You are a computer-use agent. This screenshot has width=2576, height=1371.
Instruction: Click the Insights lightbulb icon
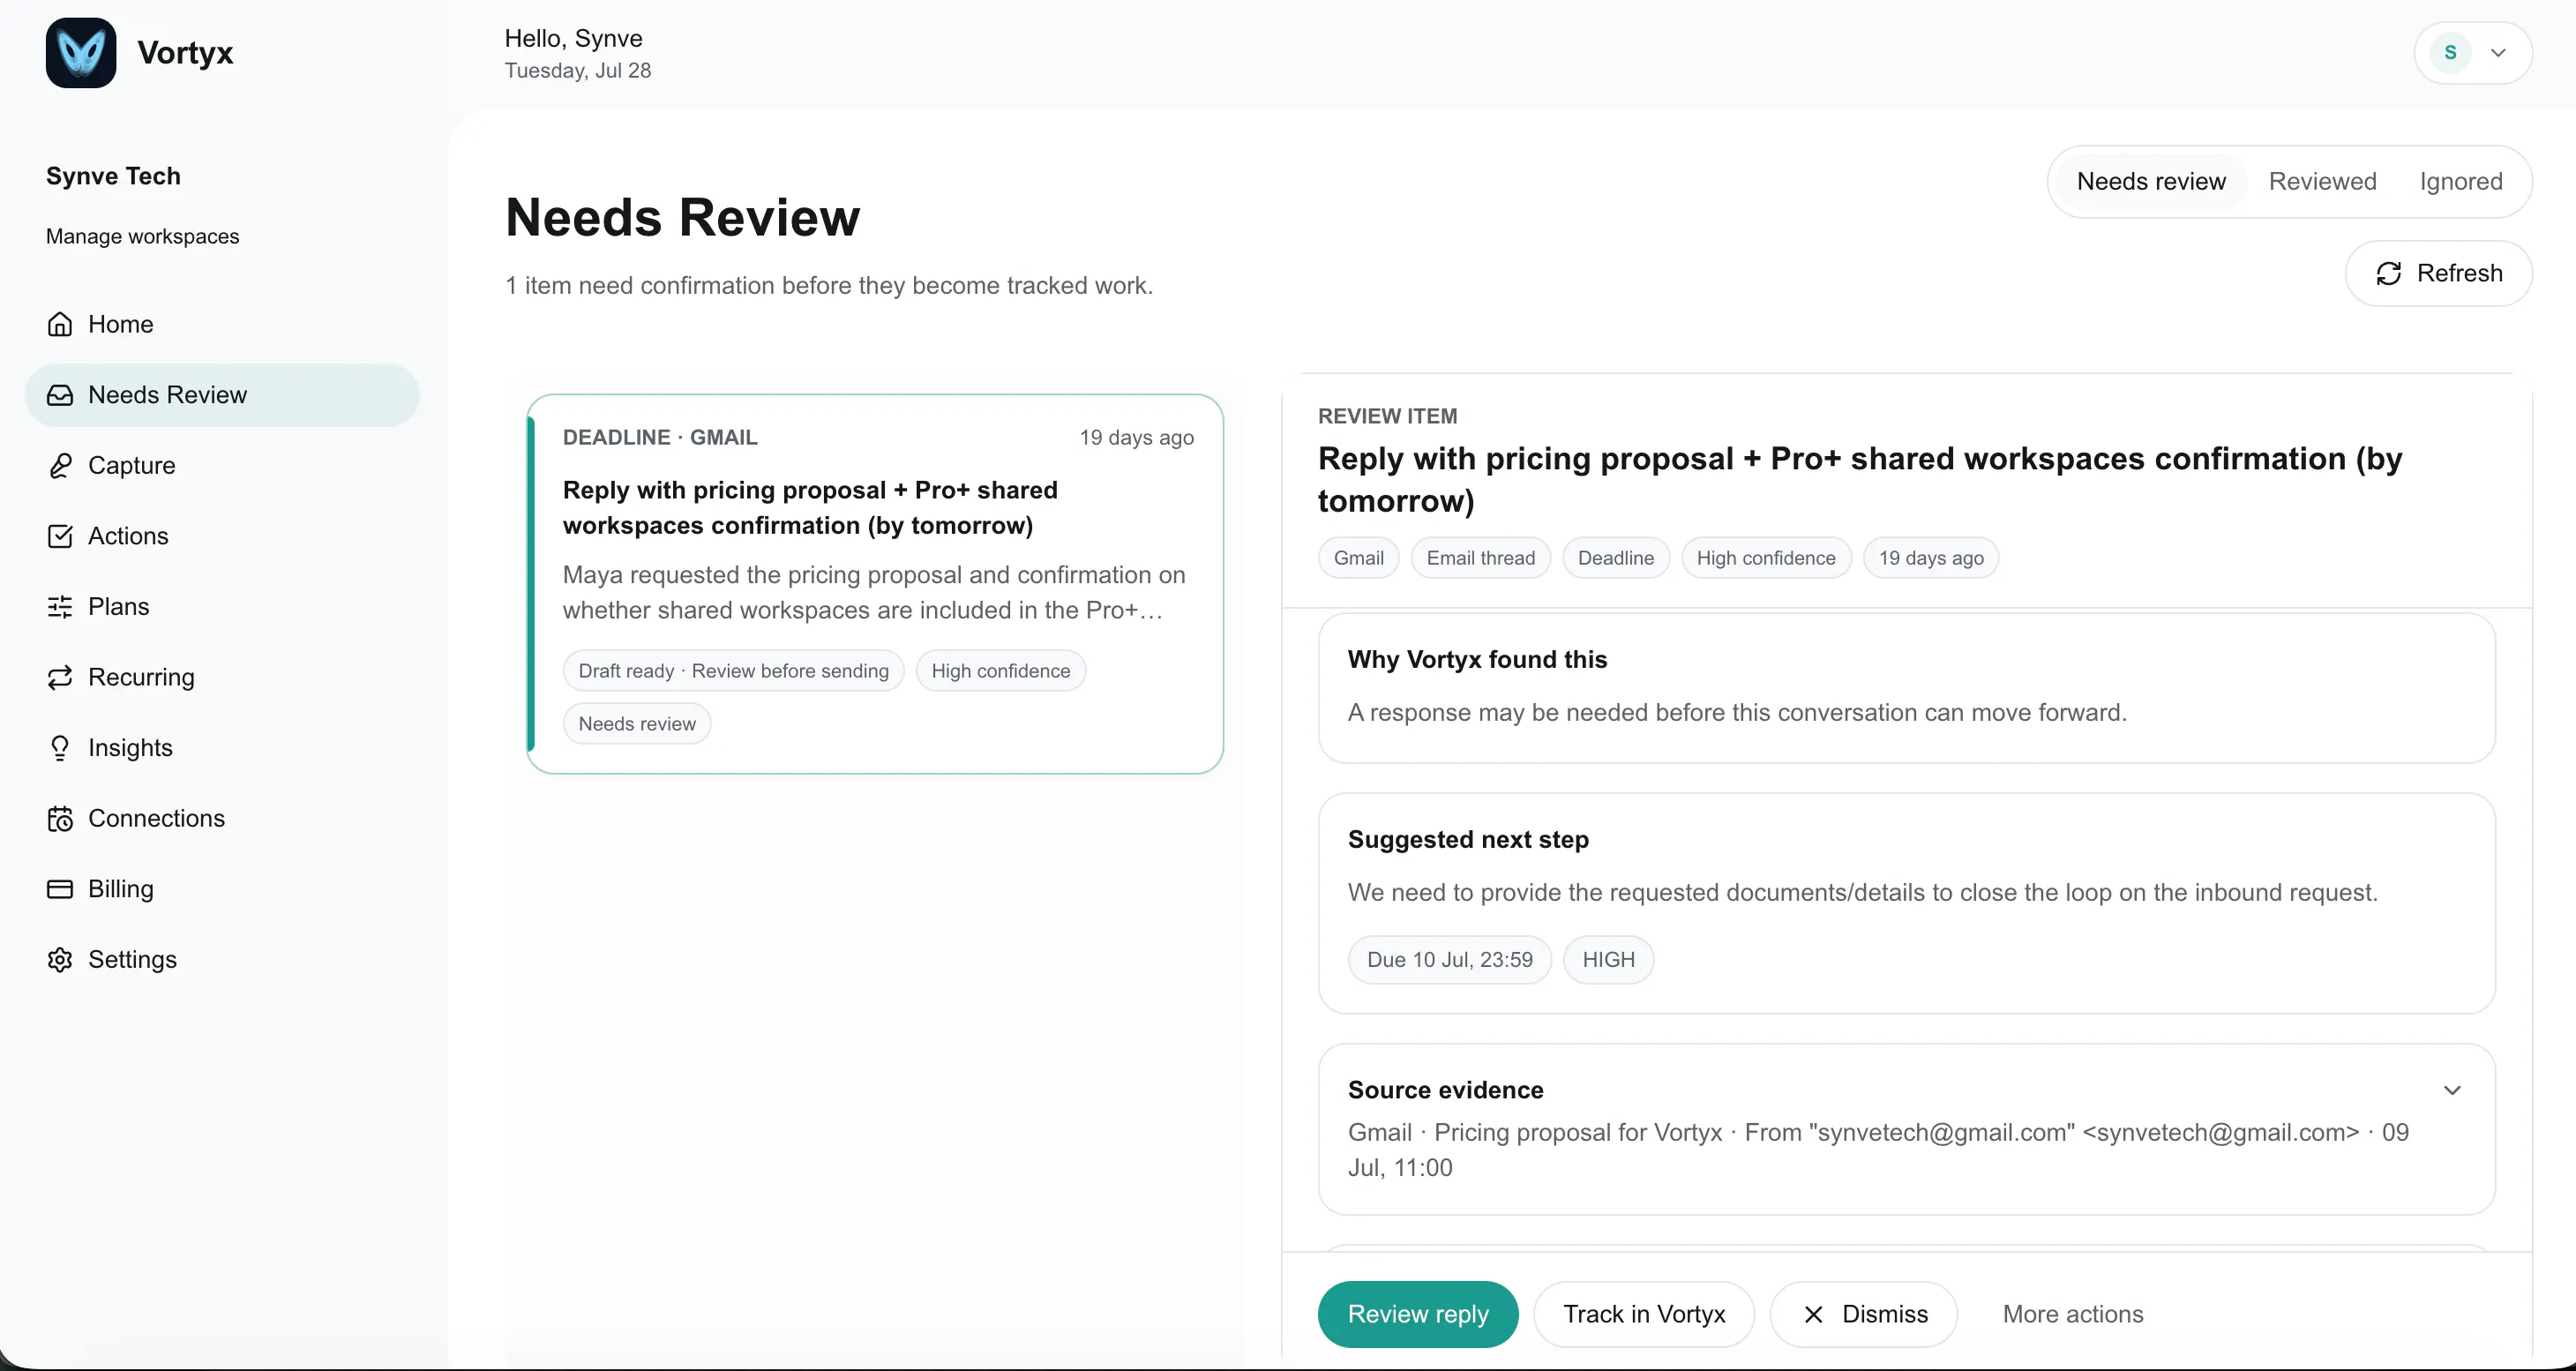point(60,748)
